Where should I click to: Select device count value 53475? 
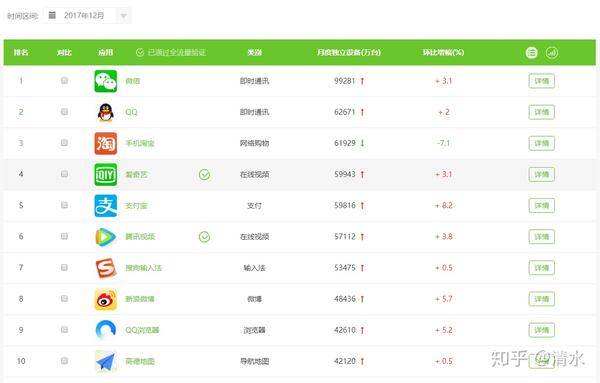click(345, 267)
